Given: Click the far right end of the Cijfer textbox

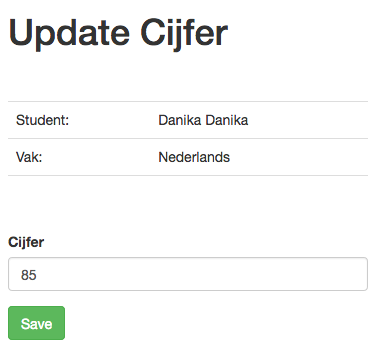Looking at the screenshot, I should pos(362,274).
